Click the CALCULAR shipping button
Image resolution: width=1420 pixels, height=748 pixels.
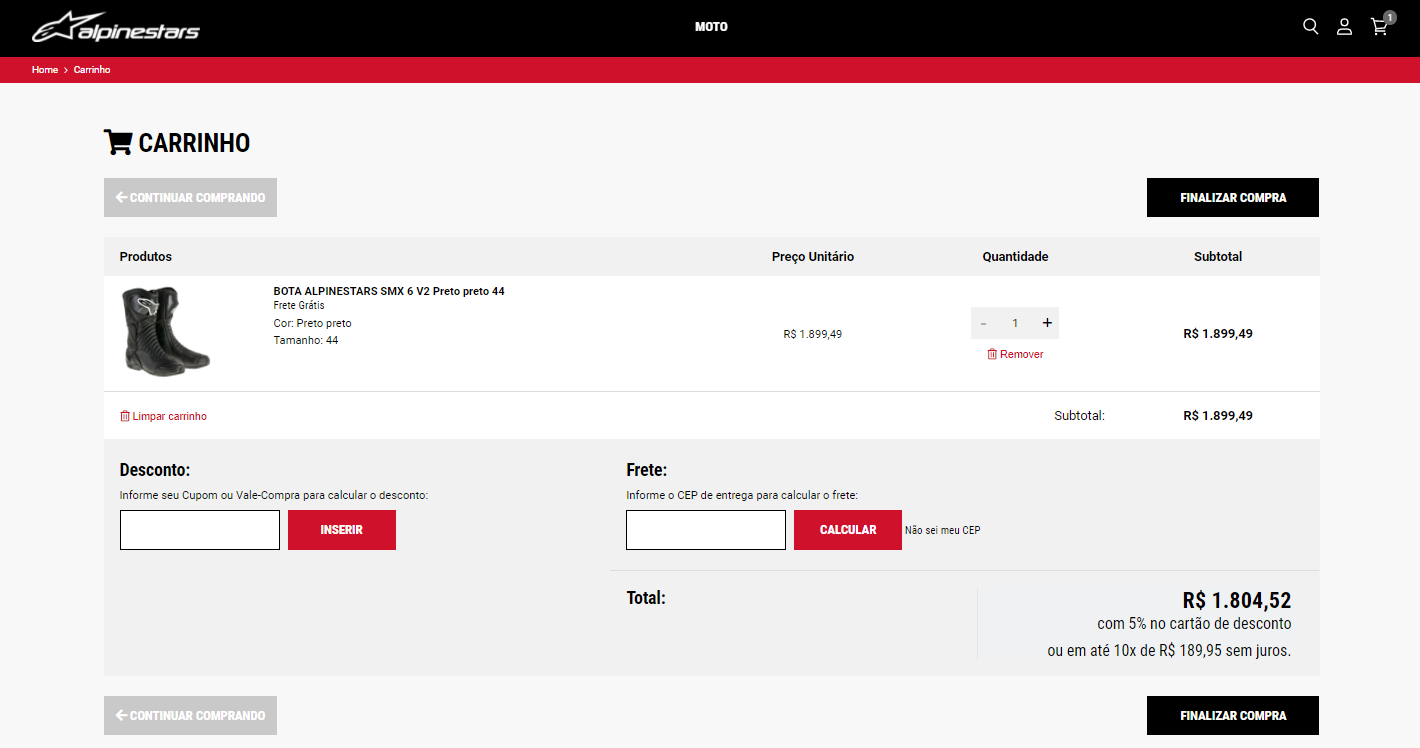848,530
